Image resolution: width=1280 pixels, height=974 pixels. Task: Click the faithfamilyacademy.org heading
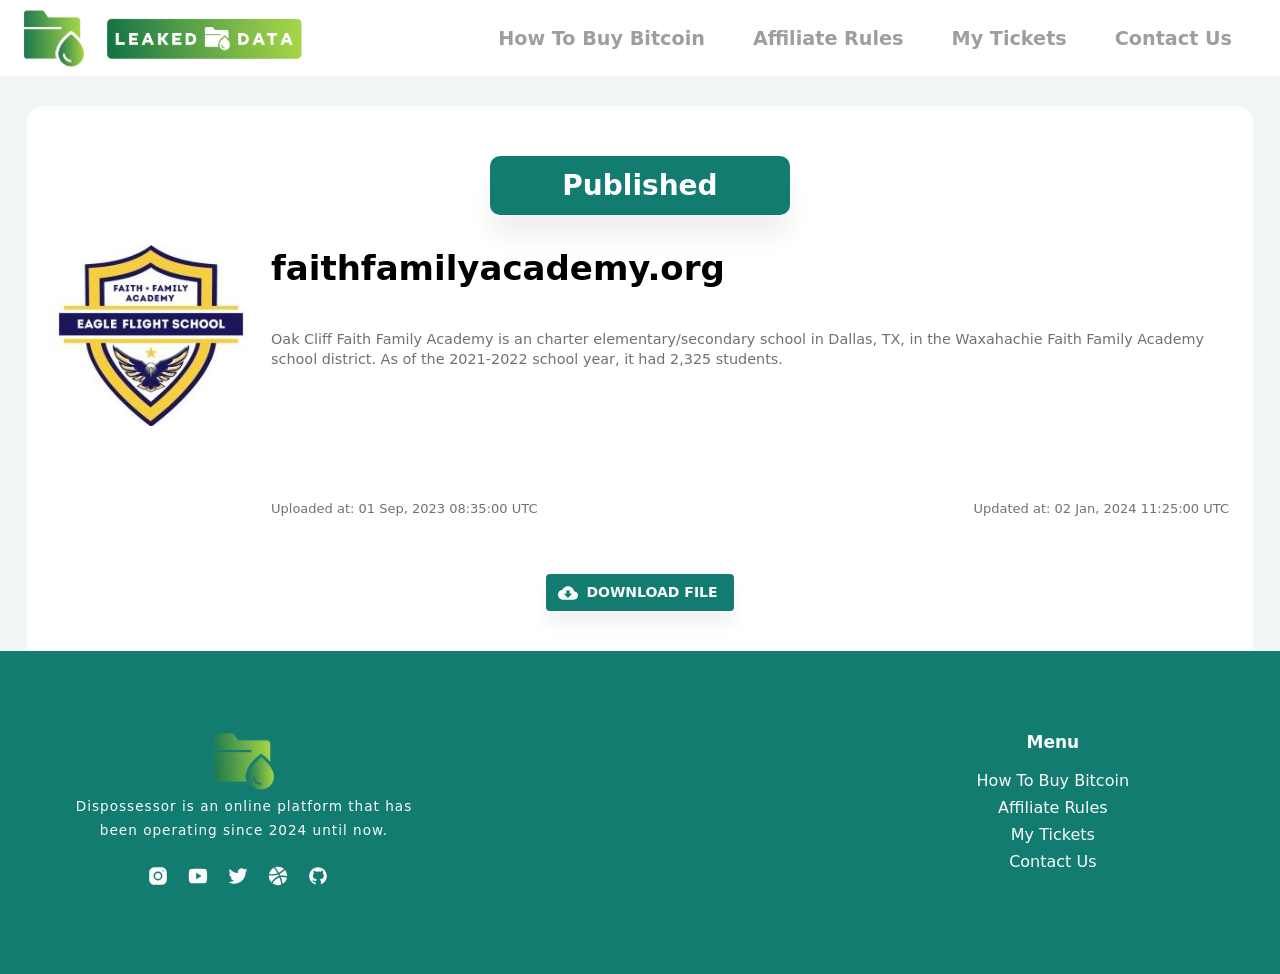497,268
